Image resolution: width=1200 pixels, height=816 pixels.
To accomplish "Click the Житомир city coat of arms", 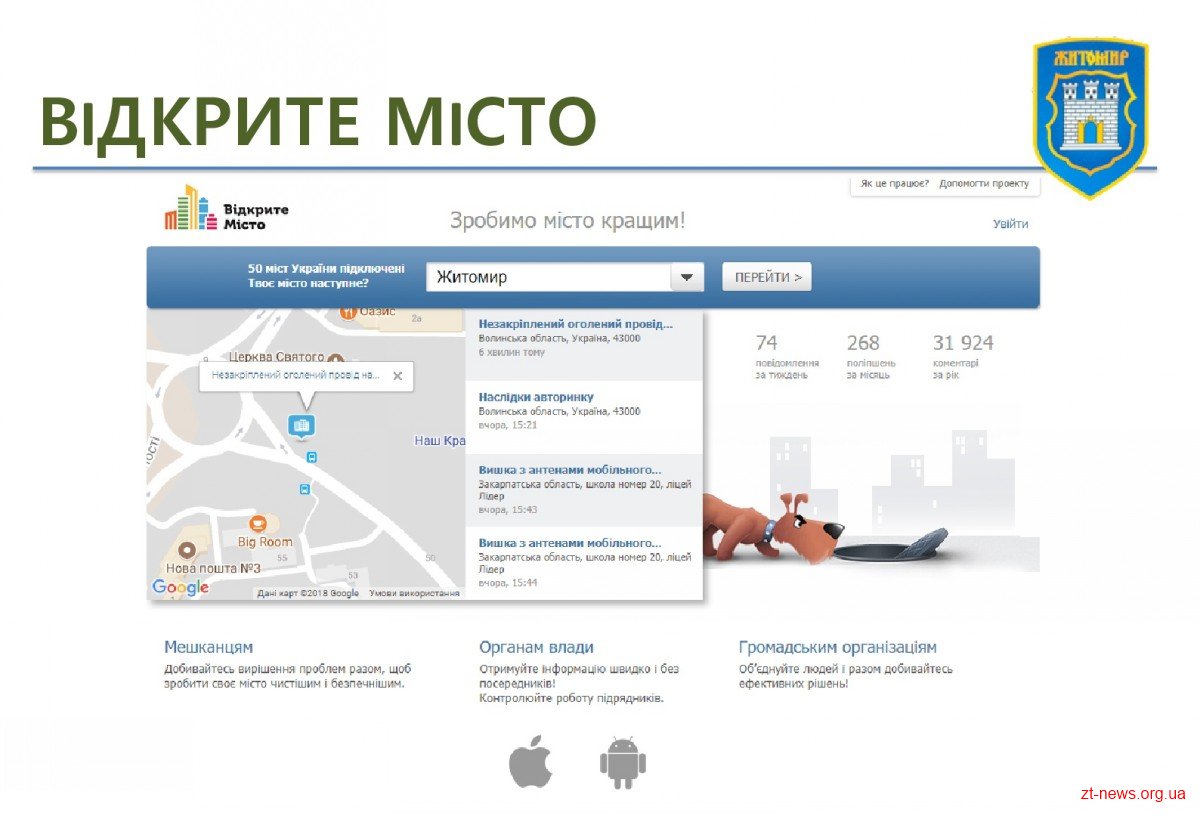I will (1091, 118).
